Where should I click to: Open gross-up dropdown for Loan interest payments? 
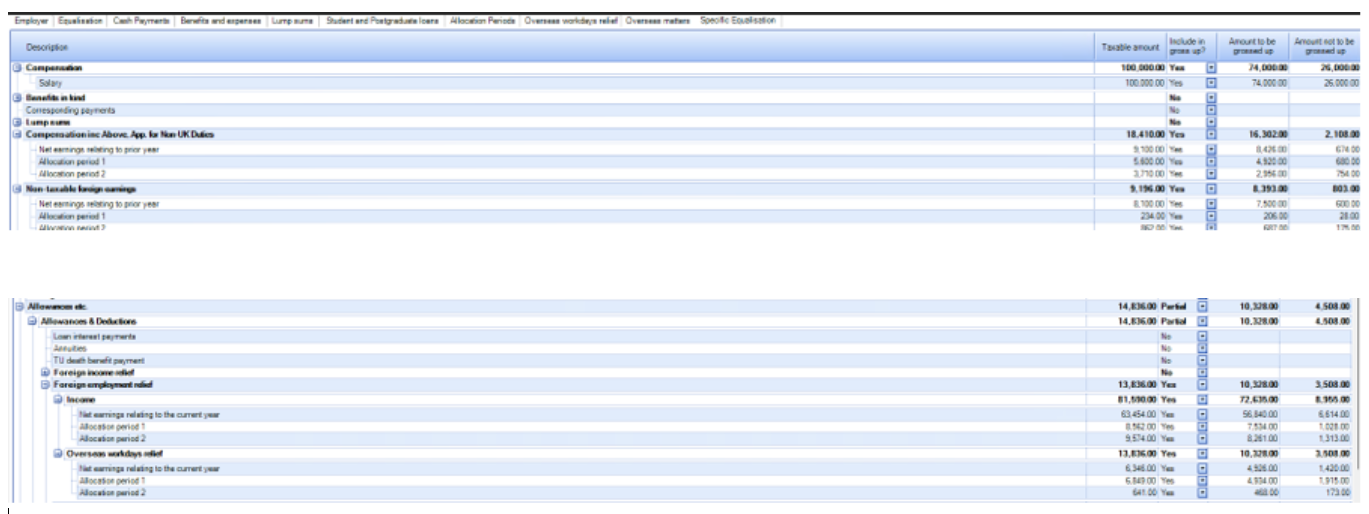1203,337
